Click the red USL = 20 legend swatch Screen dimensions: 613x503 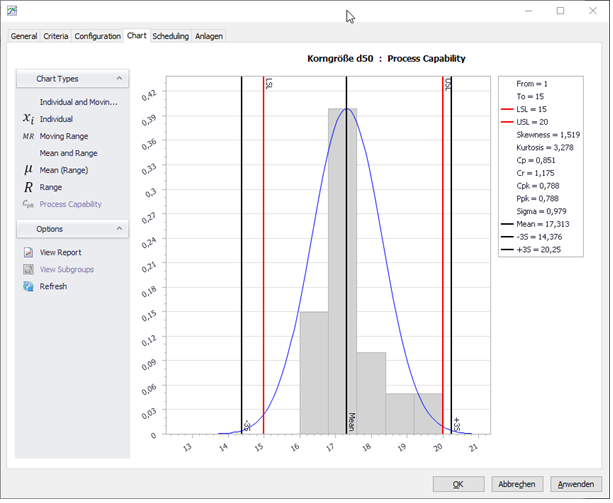point(507,122)
